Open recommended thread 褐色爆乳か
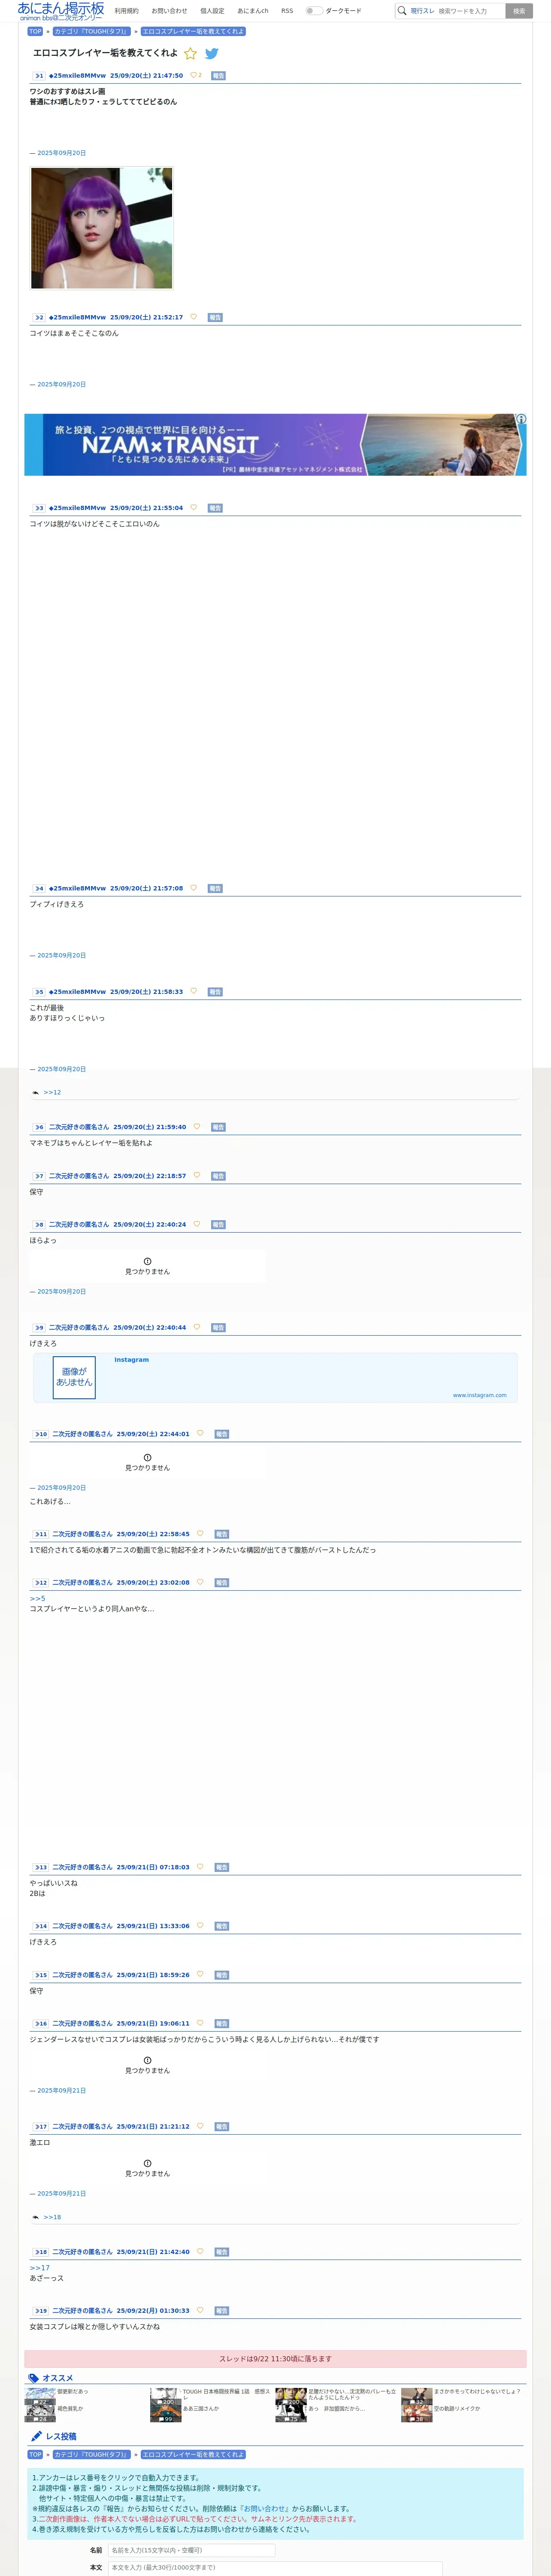 70,2409
